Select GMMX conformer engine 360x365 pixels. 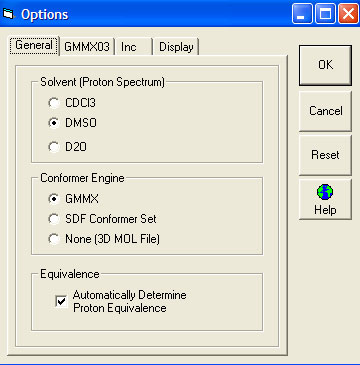pyautogui.click(x=54, y=199)
